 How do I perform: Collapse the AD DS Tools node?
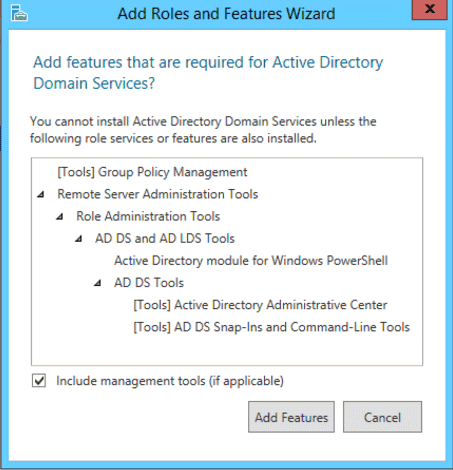click(x=98, y=283)
